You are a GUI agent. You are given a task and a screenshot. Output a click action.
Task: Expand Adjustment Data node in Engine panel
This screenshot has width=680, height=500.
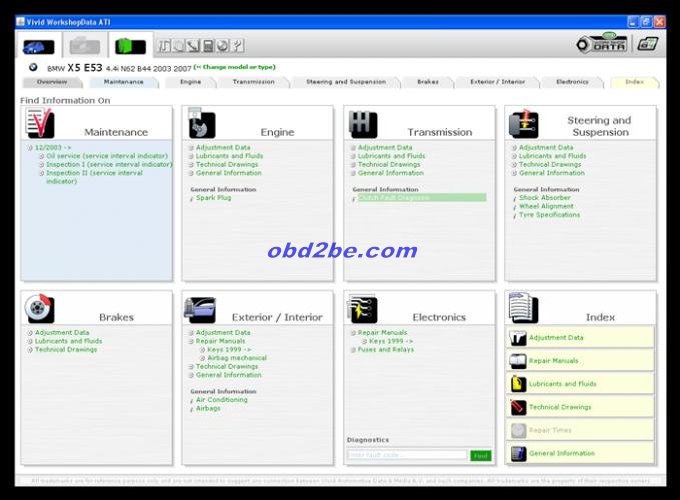point(191,148)
